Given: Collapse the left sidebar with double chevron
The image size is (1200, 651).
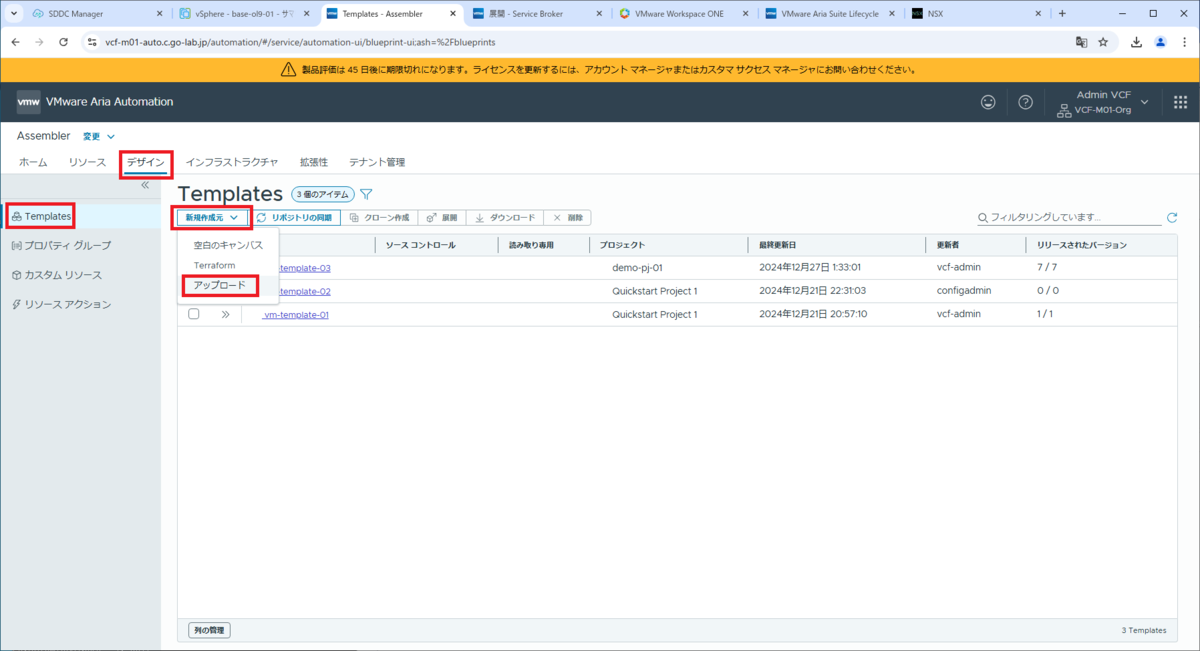Looking at the screenshot, I should (x=145, y=185).
